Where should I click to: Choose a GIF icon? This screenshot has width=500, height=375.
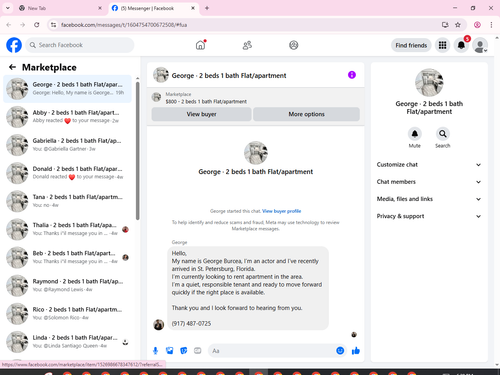coord(198,351)
